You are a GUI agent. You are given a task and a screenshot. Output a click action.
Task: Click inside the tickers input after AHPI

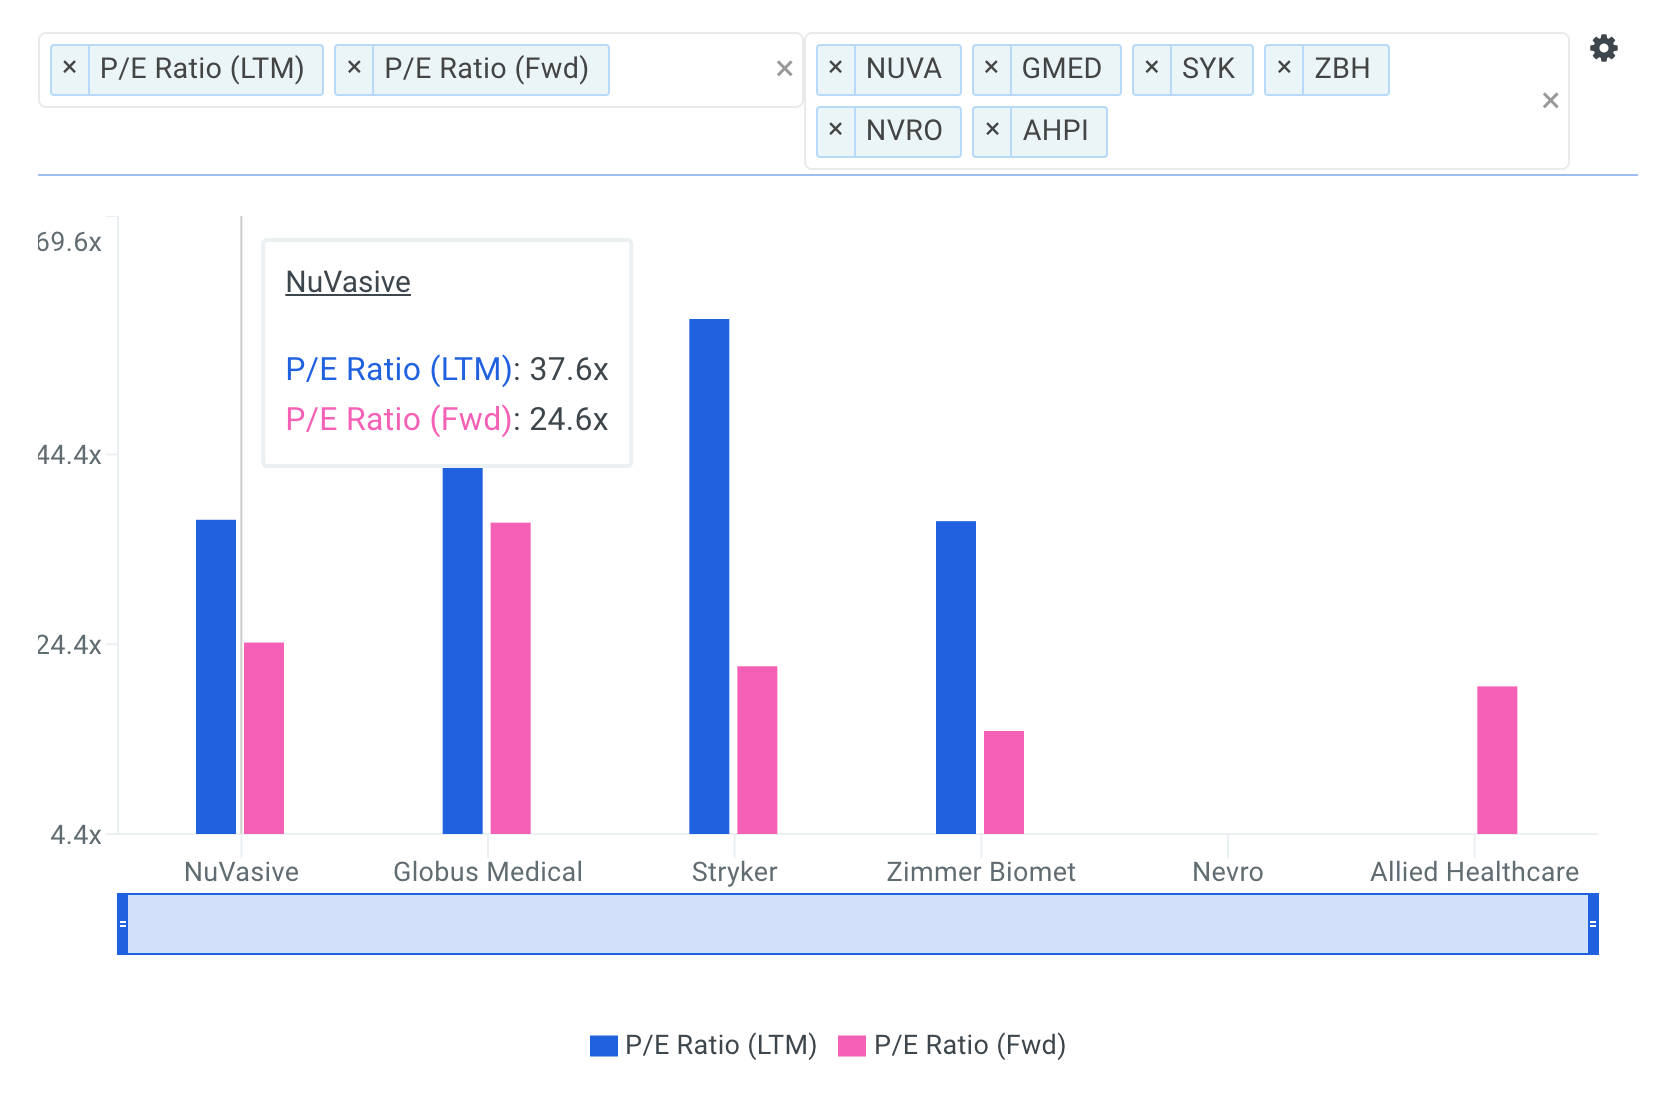click(x=1320, y=131)
